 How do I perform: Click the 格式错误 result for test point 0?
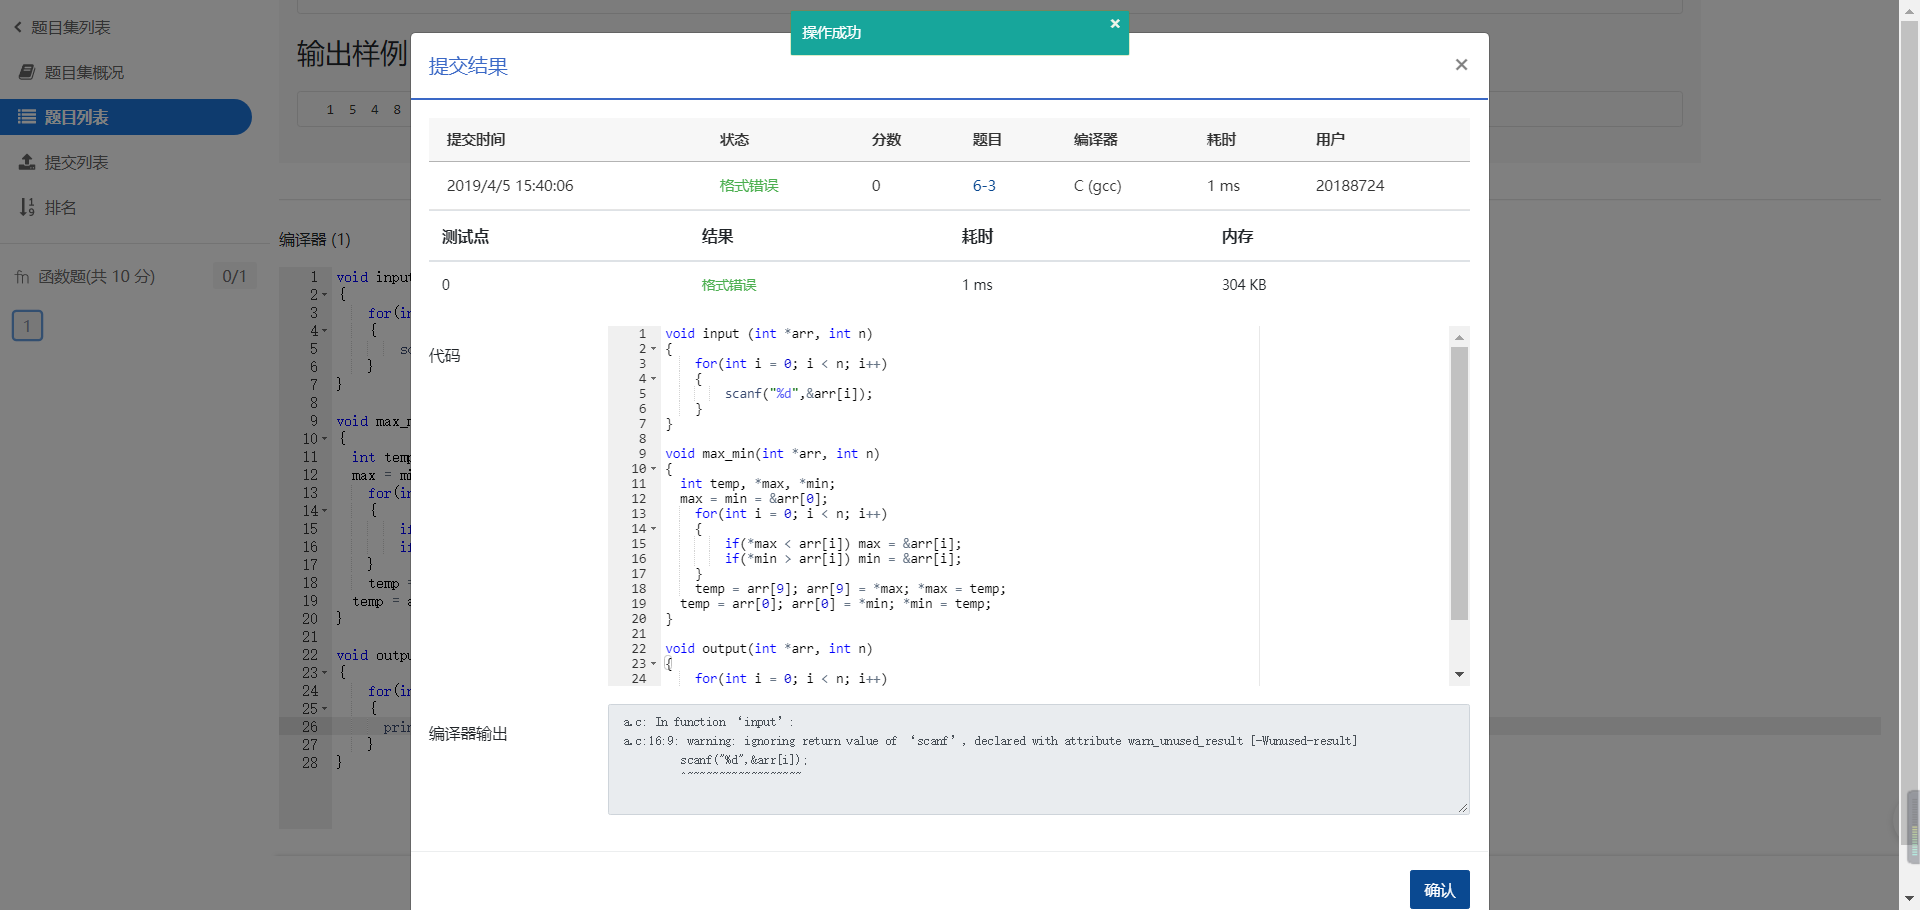point(729,285)
